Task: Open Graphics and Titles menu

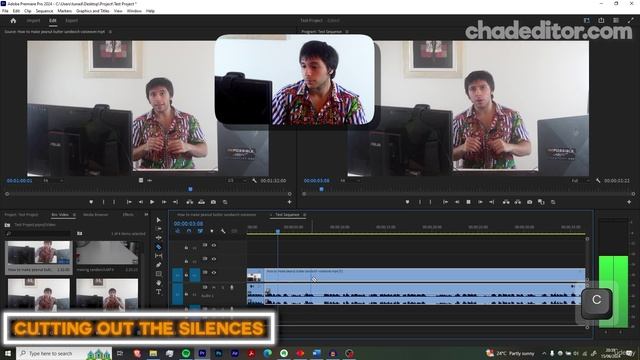Action: (93, 11)
